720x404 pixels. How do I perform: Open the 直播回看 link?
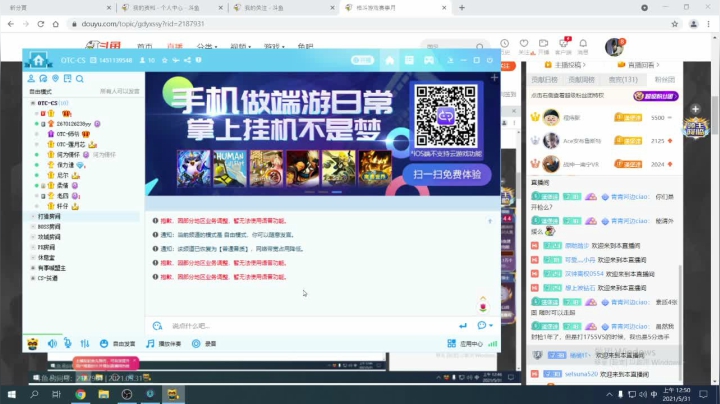[x=639, y=65]
